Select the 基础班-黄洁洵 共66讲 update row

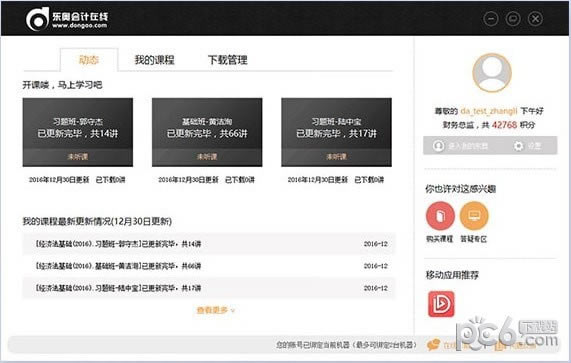click(209, 266)
